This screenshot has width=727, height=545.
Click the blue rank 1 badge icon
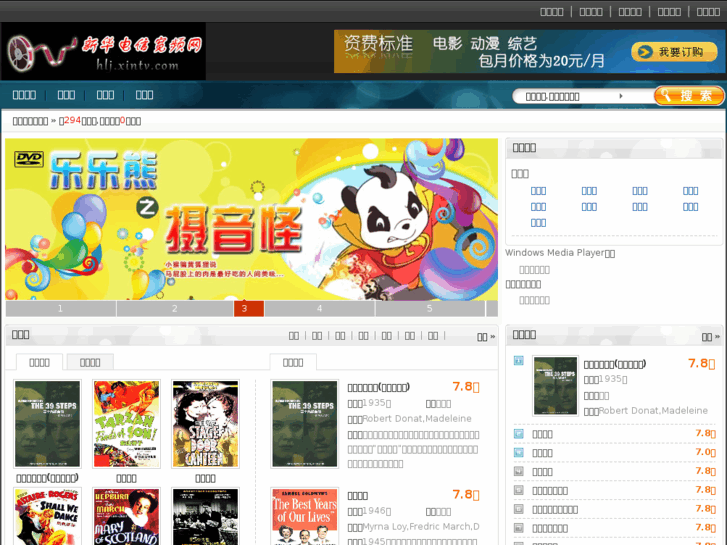pyautogui.click(x=518, y=360)
